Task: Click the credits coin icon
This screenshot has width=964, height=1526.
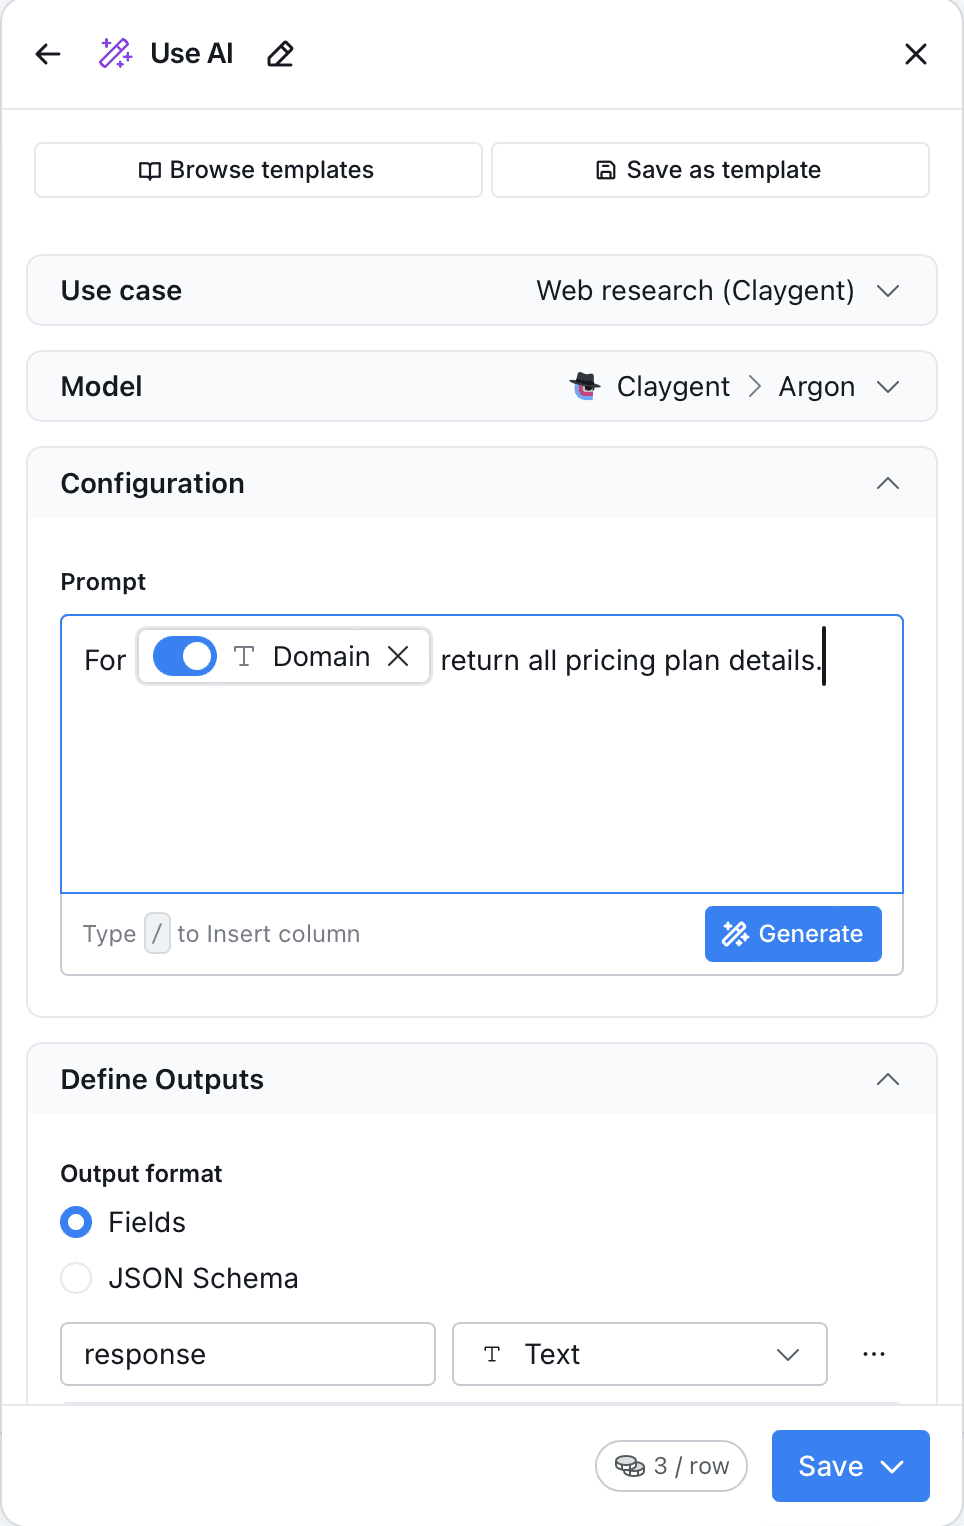Action: [x=630, y=1466]
